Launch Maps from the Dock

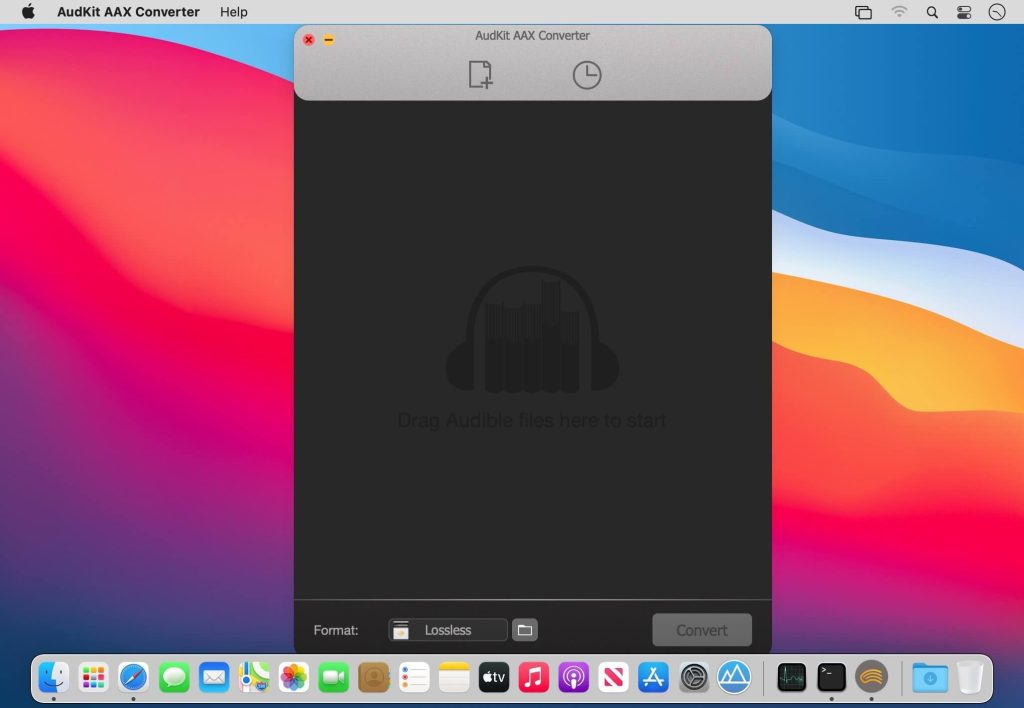coord(253,677)
